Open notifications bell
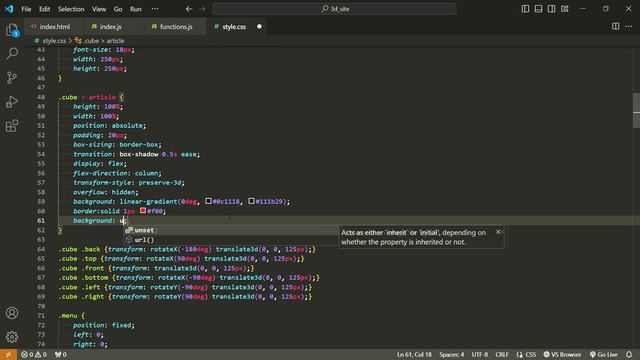The width and height of the screenshot is (640, 360). (629, 354)
